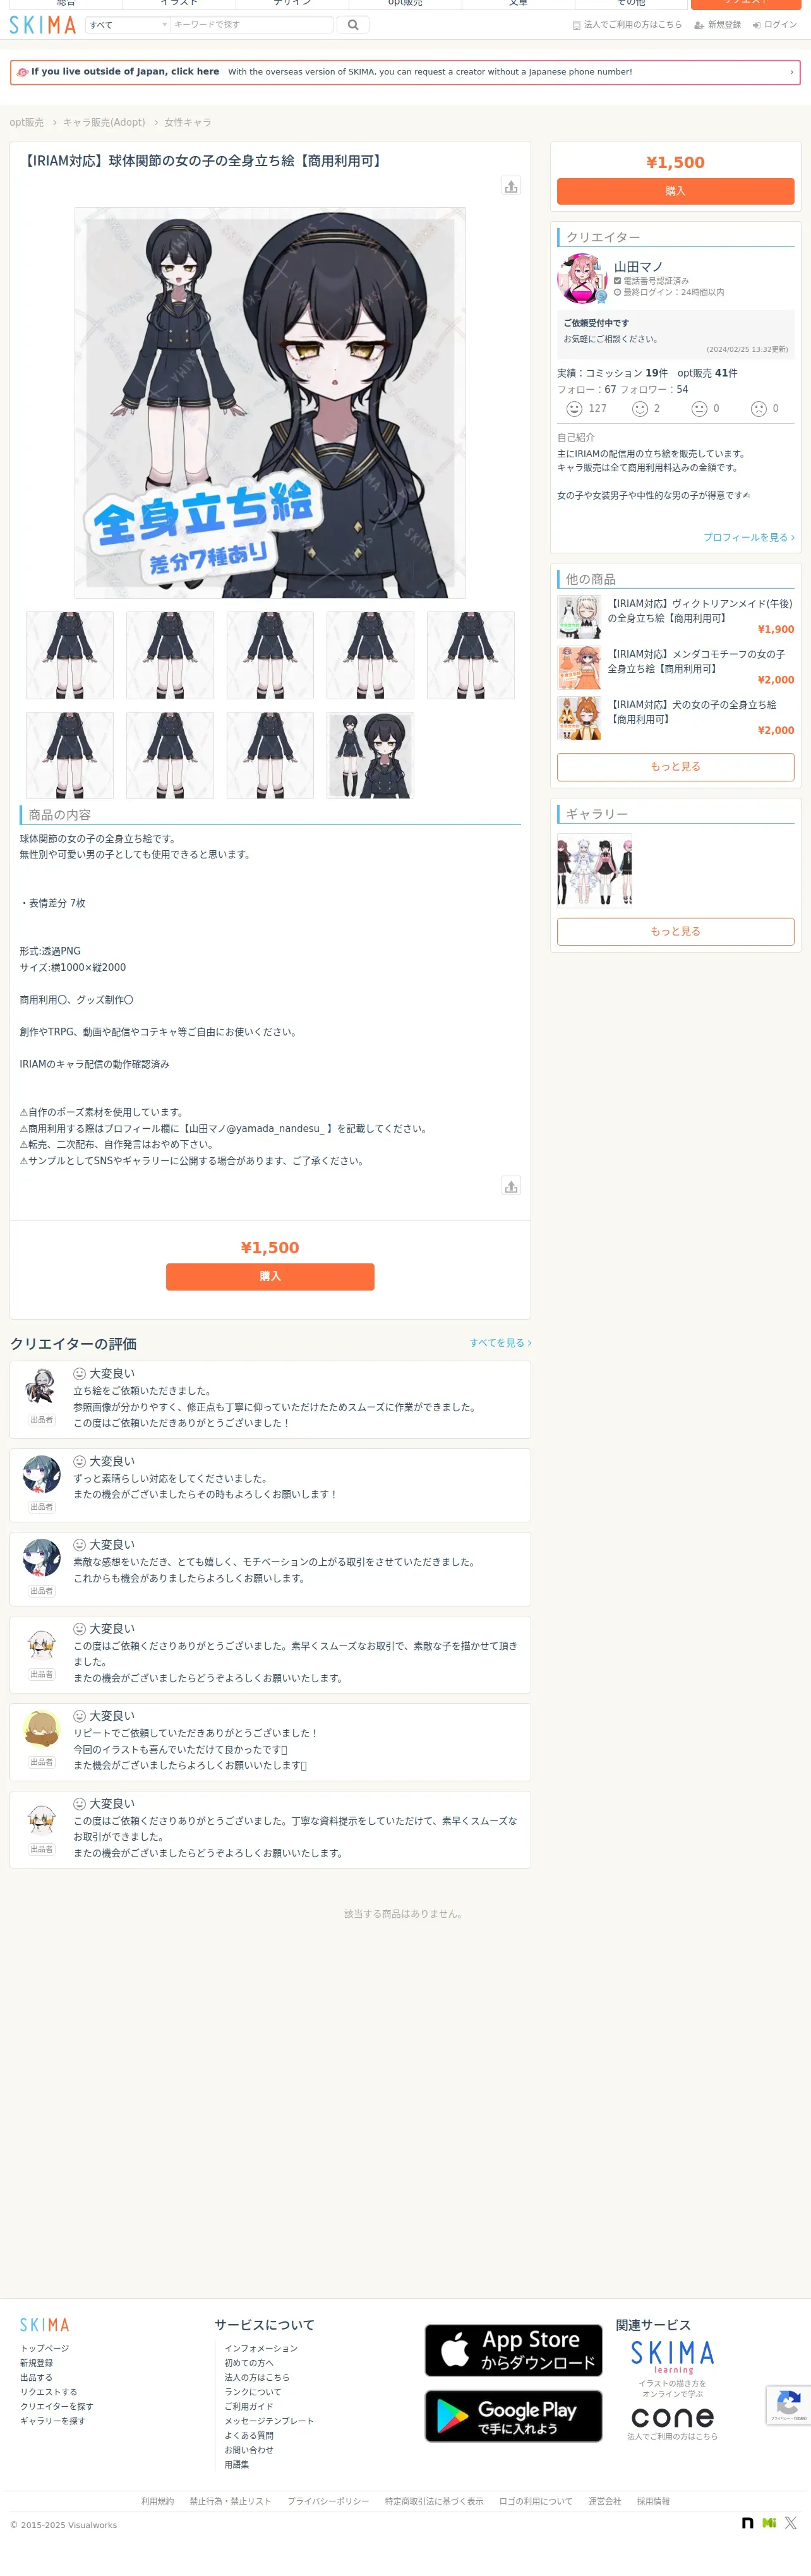Click the sad face rating icon

point(759,409)
